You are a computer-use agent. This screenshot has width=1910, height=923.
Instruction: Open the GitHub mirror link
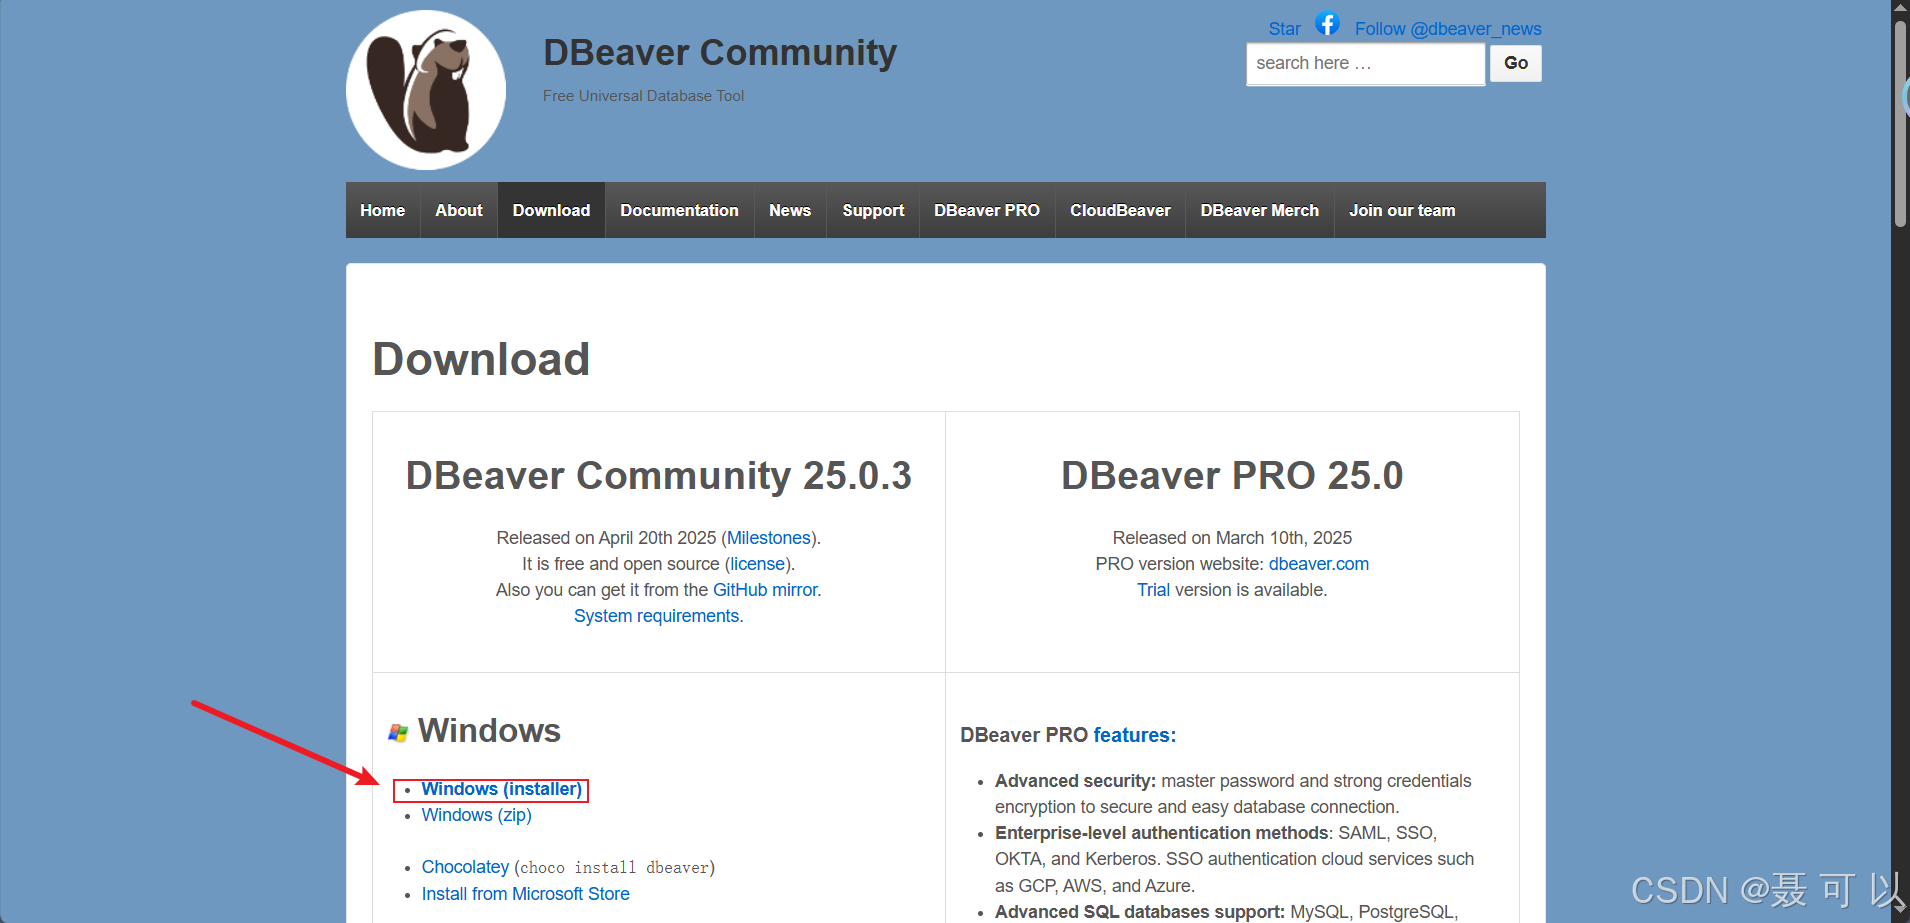pos(765,590)
